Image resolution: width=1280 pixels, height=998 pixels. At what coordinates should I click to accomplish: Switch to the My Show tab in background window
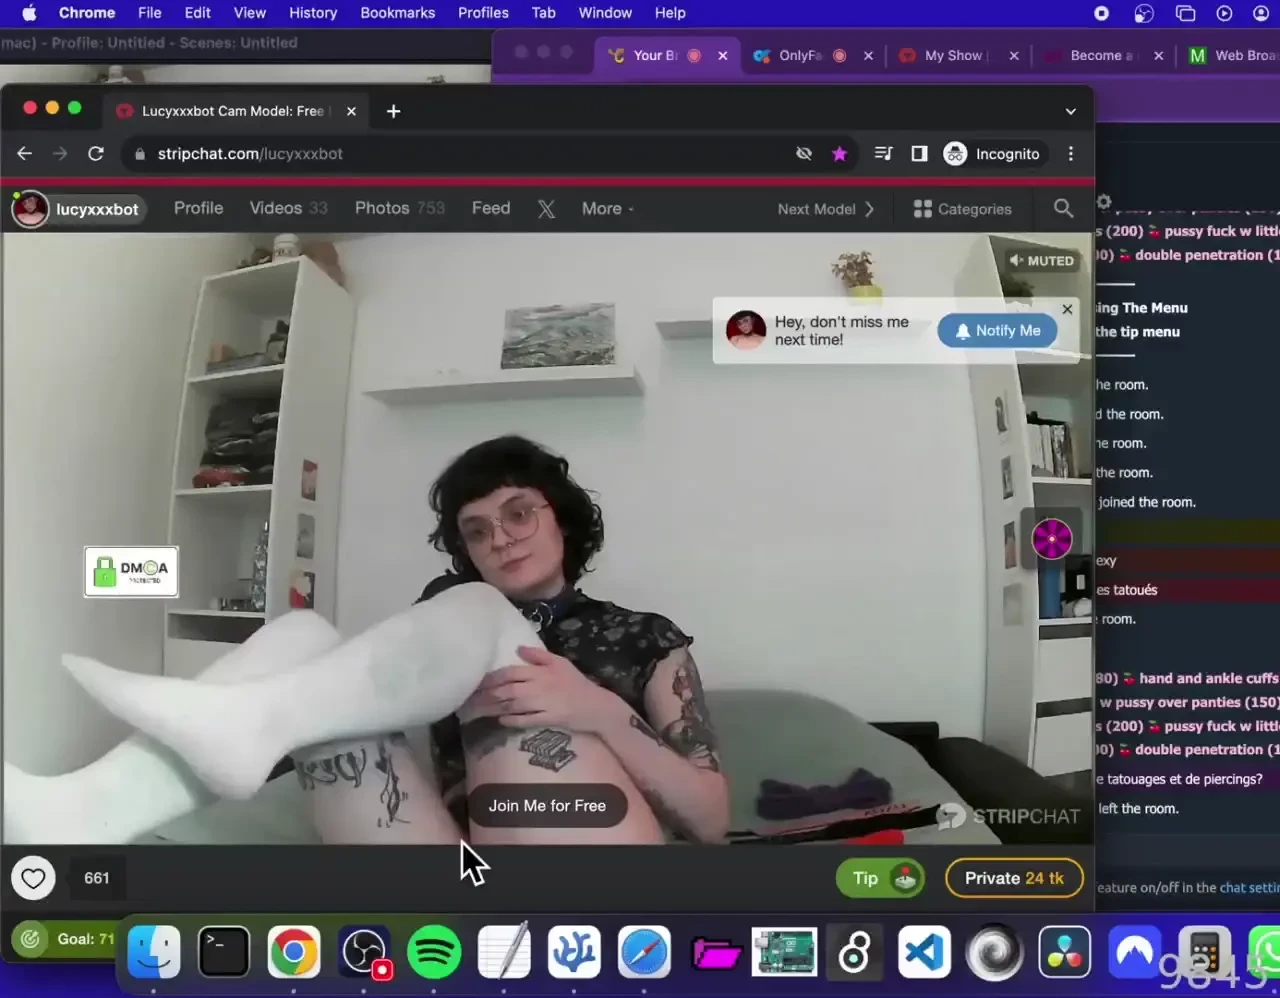coord(956,55)
